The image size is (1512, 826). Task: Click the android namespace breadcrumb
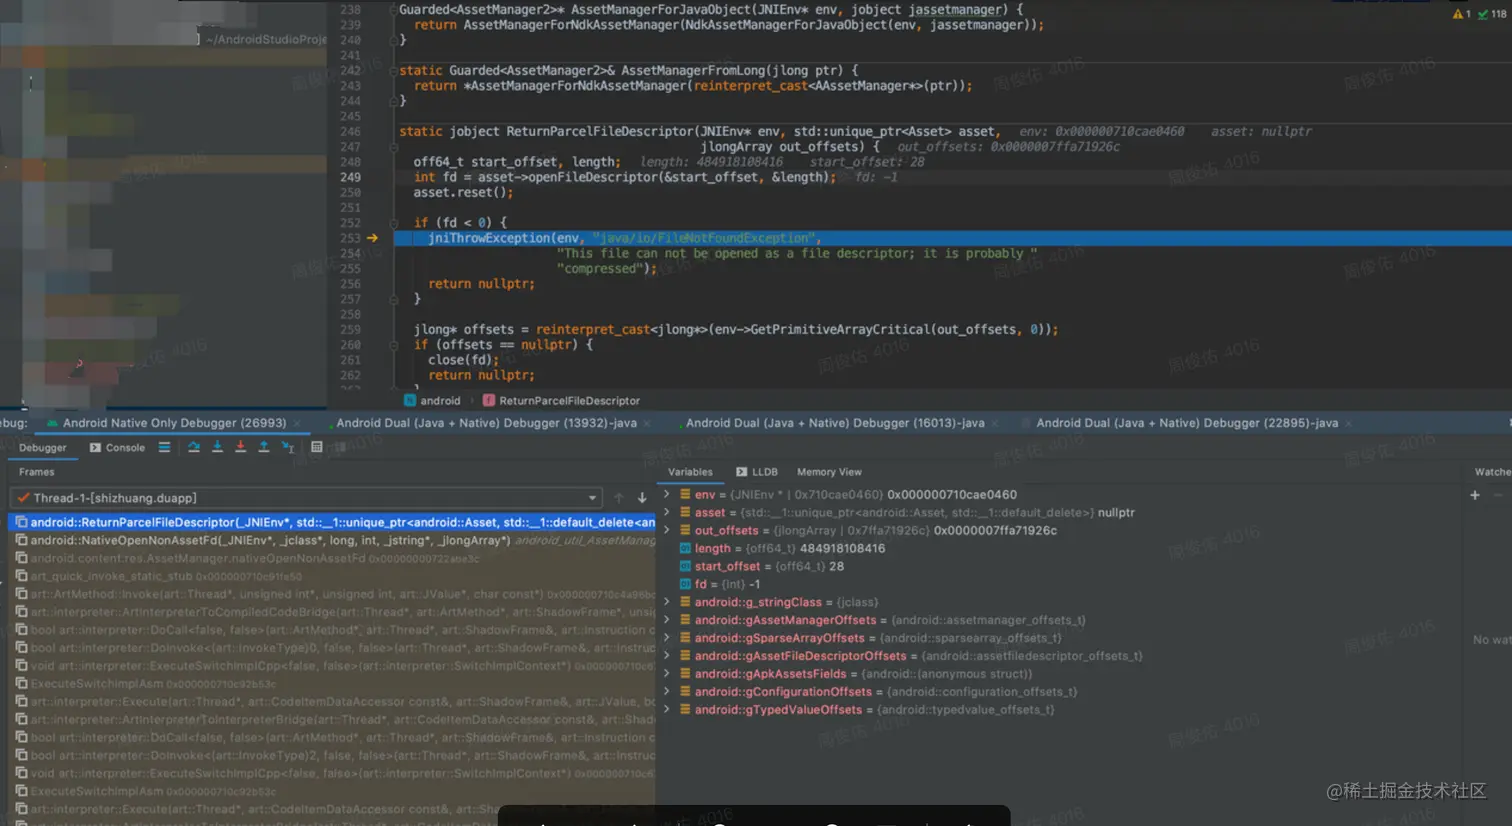pos(432,401)
